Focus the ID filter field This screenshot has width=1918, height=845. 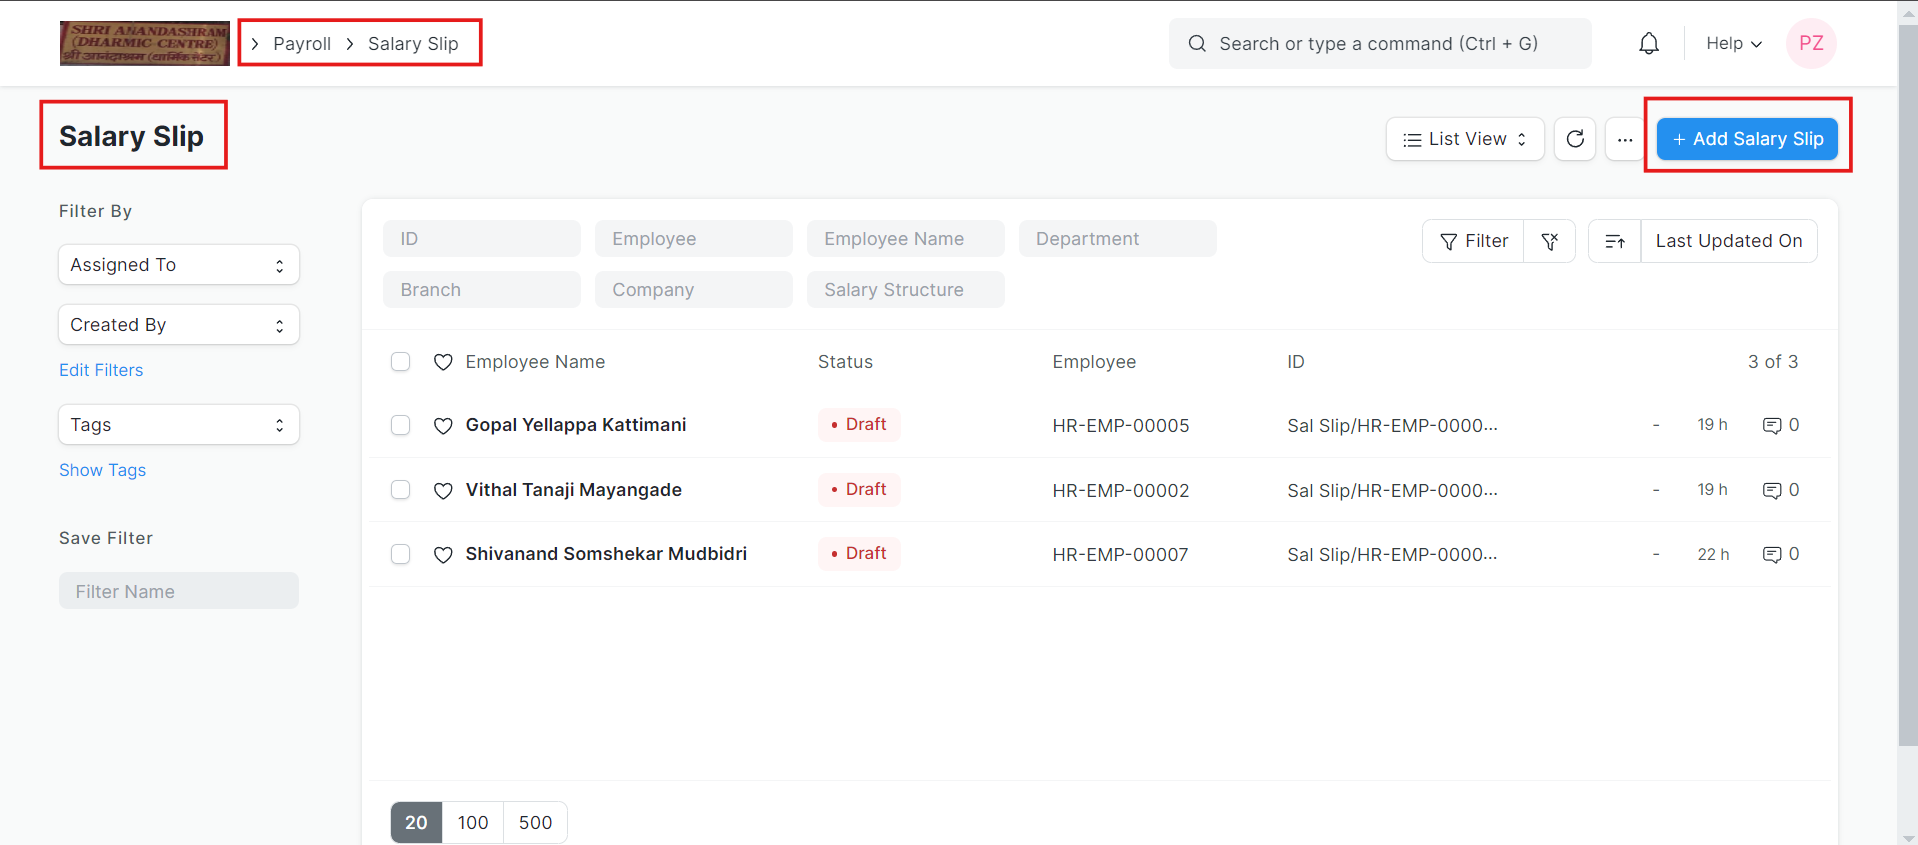click(x=482, y=239)
